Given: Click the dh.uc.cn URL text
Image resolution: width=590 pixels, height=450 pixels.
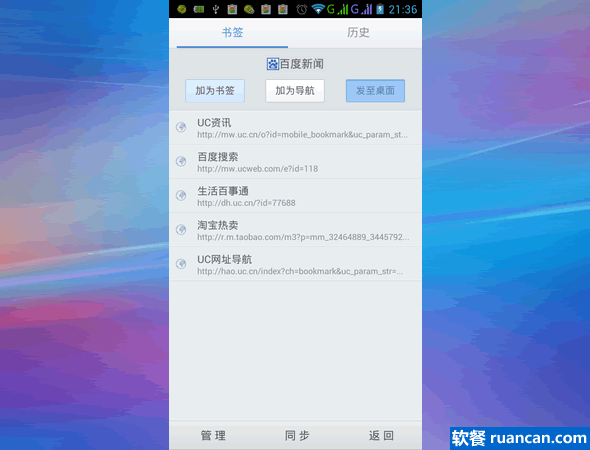Looking at the screenshot, I should (x=246, y=203).
